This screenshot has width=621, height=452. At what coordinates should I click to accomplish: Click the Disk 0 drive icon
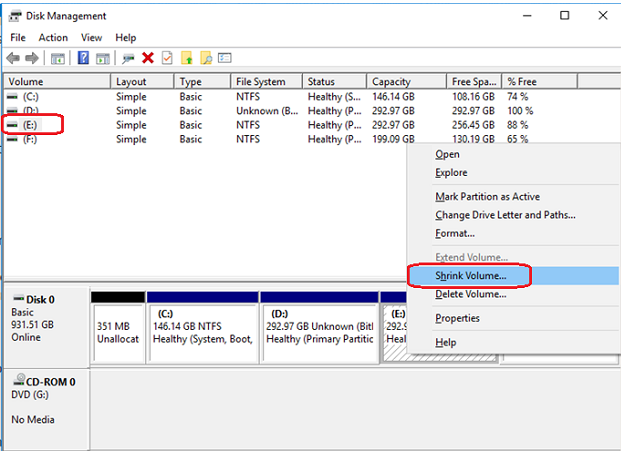tap(18, 298)
